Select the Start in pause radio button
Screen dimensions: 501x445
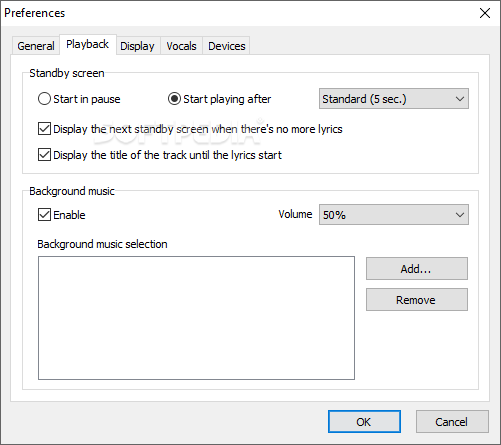click(x=44, y=99)
